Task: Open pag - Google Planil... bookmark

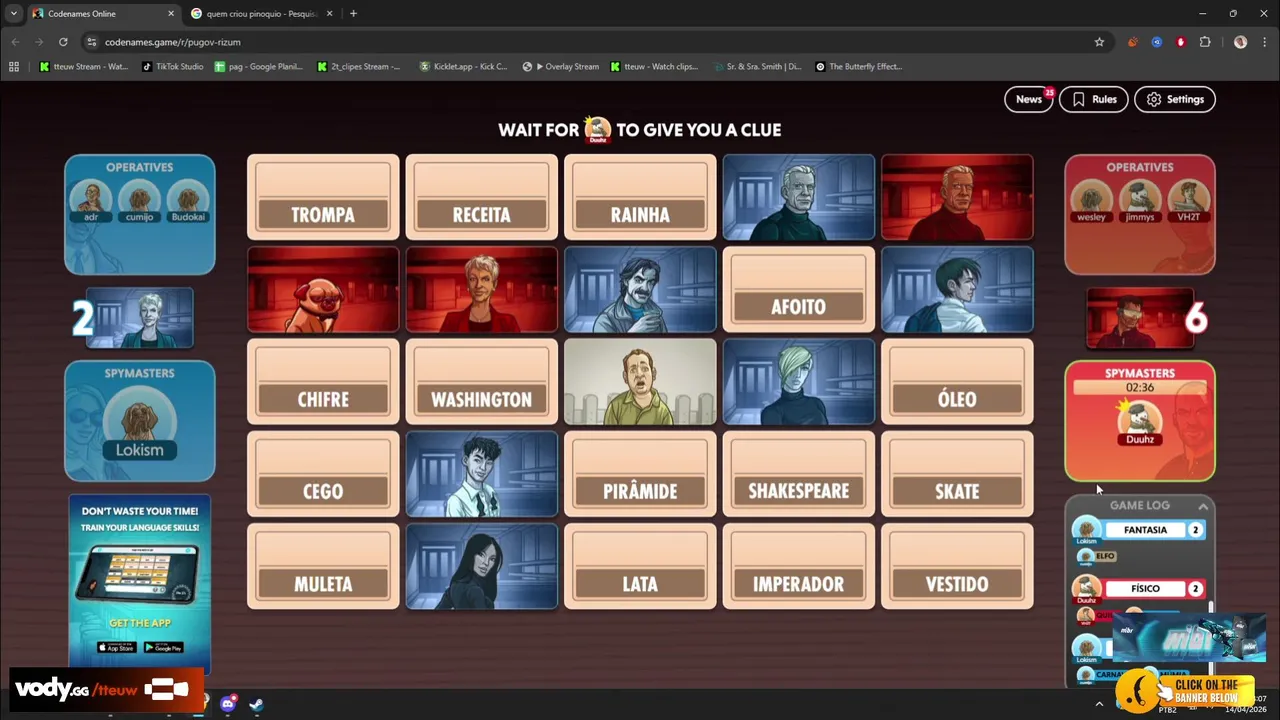Action: (x=258, y=67)
